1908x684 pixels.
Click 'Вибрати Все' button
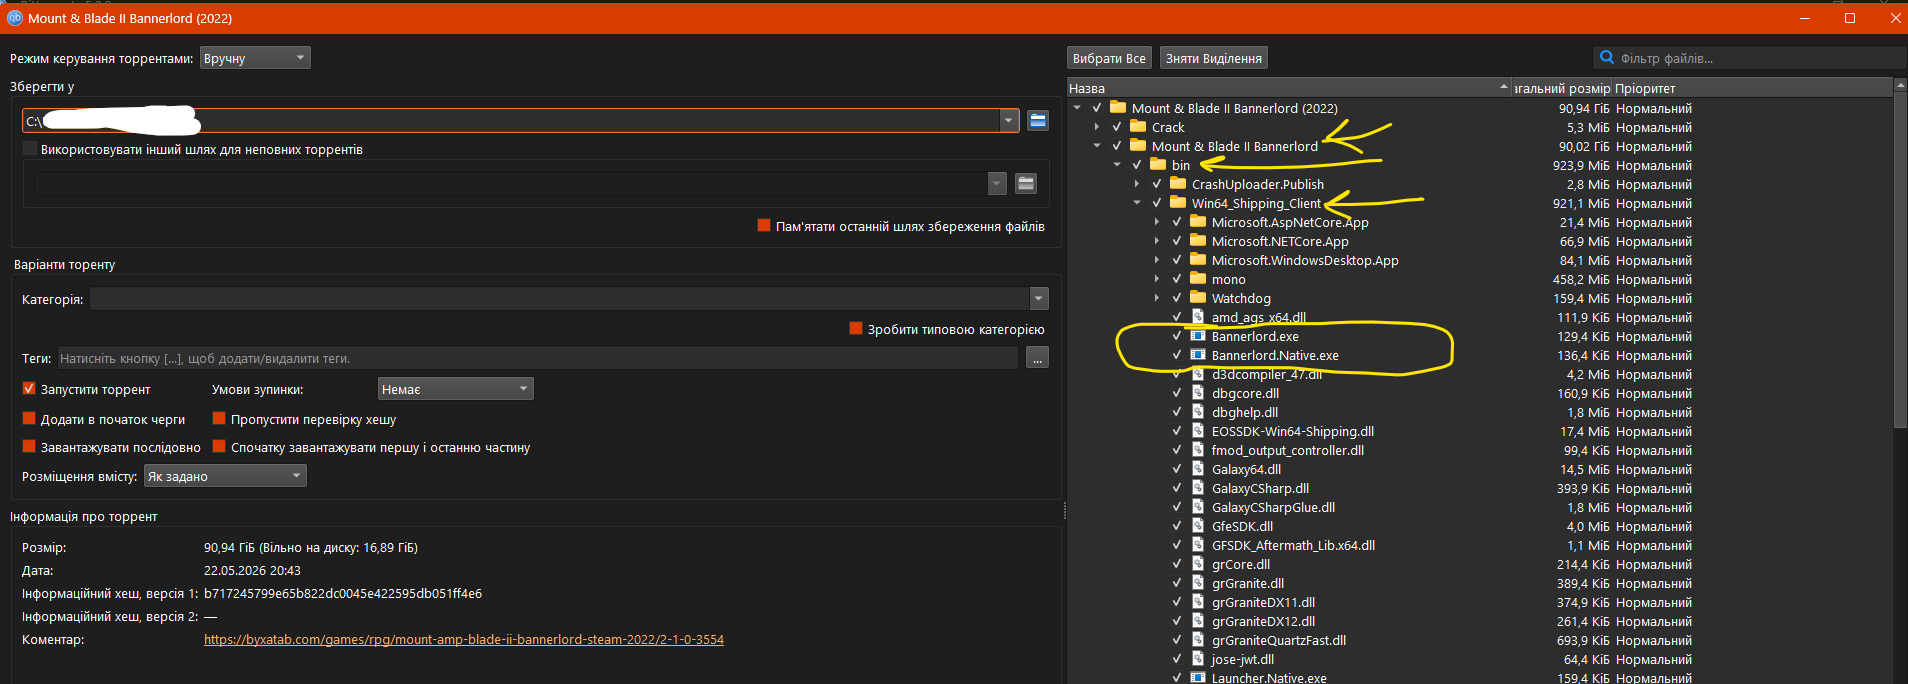coord(1109,58)
